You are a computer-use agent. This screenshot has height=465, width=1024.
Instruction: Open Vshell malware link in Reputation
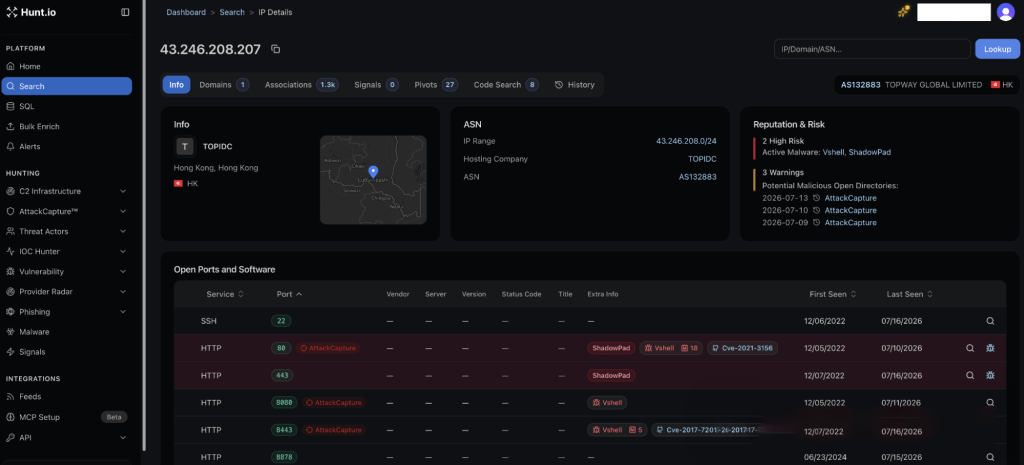coord(833,152)
